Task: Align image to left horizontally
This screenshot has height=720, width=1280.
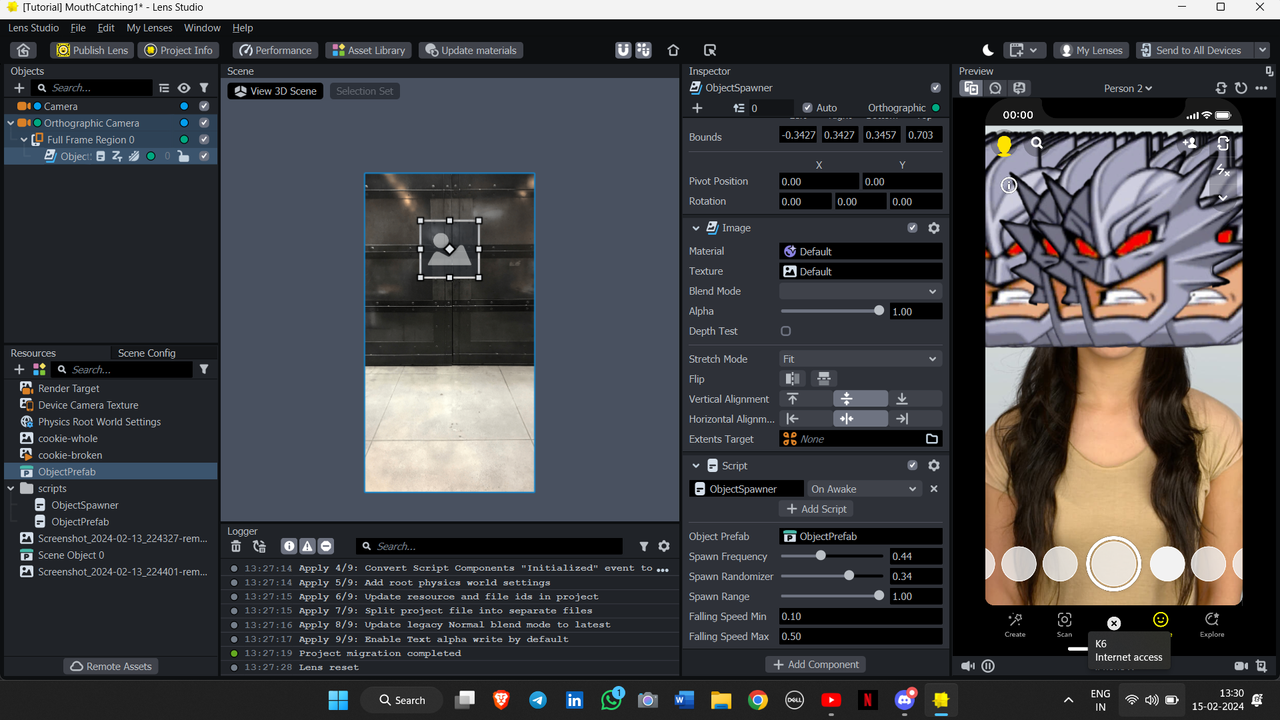Action: click(x=793, y=419)
